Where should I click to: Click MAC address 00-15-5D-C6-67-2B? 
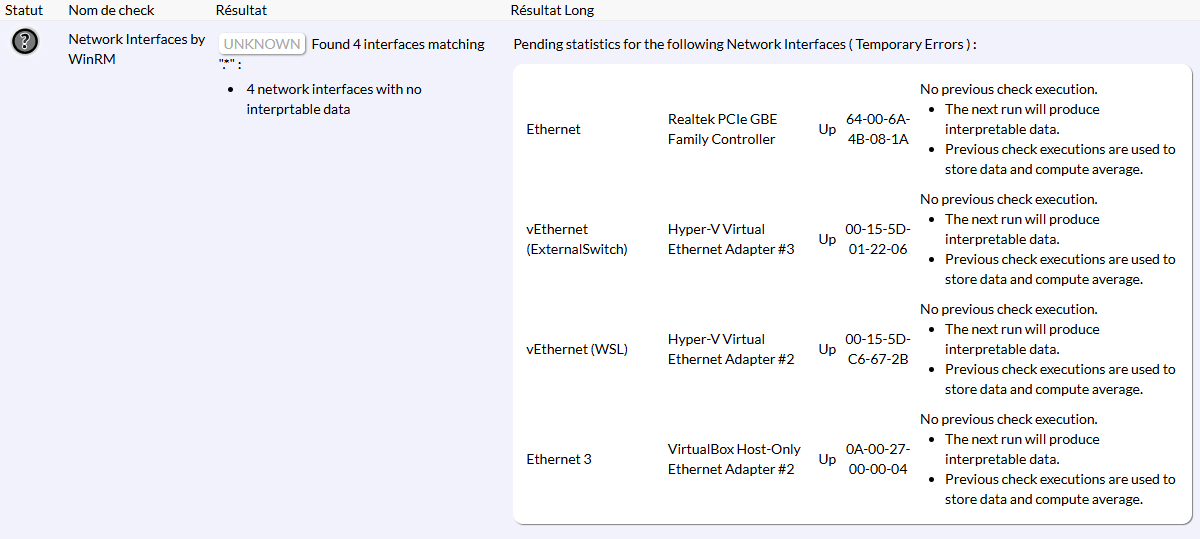(x=877, y=349)
